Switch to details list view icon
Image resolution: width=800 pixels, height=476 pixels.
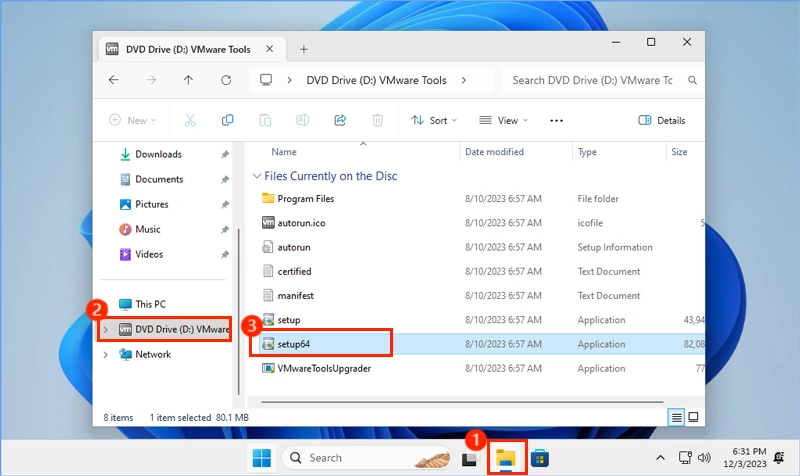pyautogui.click(x=677, y=417)
